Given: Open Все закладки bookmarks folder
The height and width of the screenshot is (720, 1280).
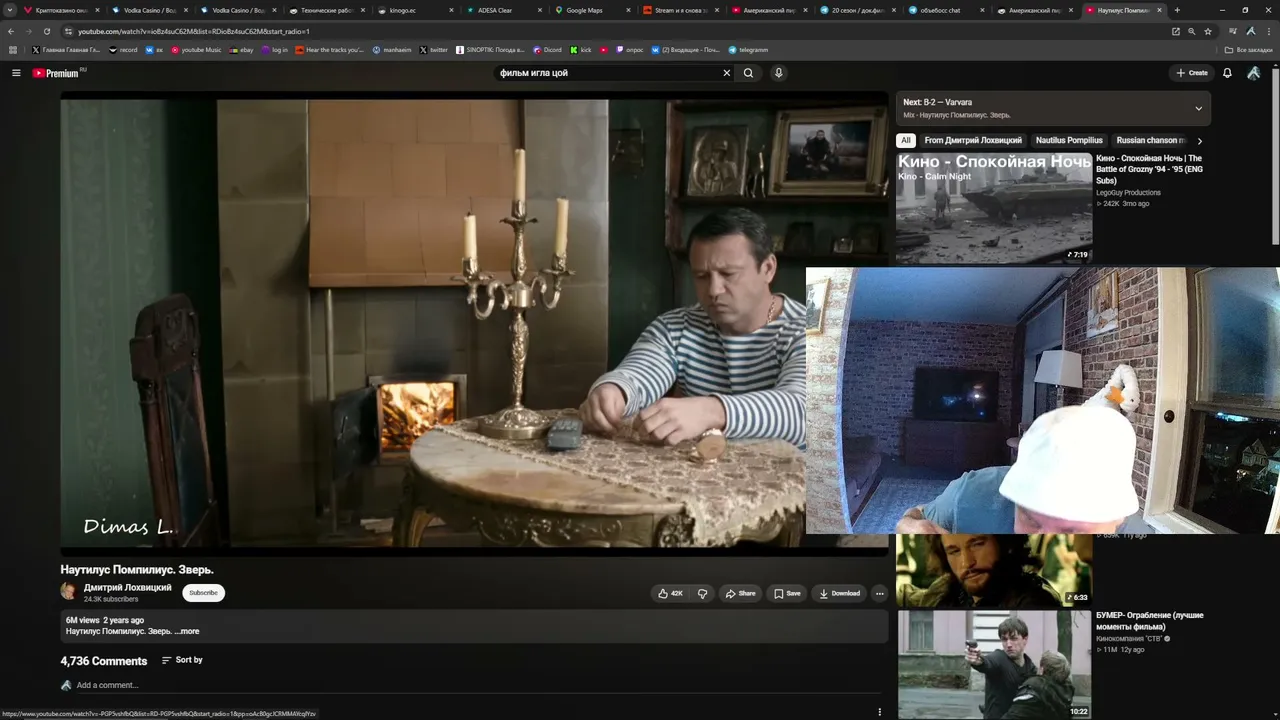Looking at the screenshot, I should pyautogui.click(x=1249, y=50).
